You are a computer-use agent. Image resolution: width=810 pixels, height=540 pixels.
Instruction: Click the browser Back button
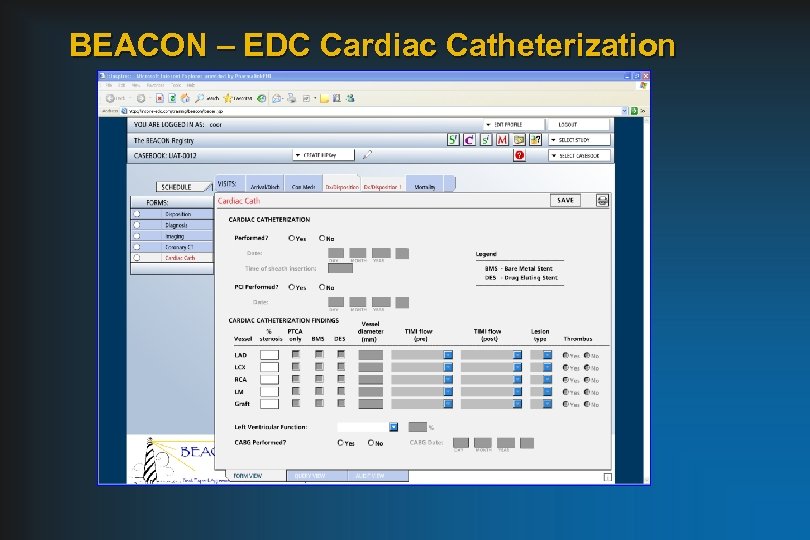coord(115,98)
